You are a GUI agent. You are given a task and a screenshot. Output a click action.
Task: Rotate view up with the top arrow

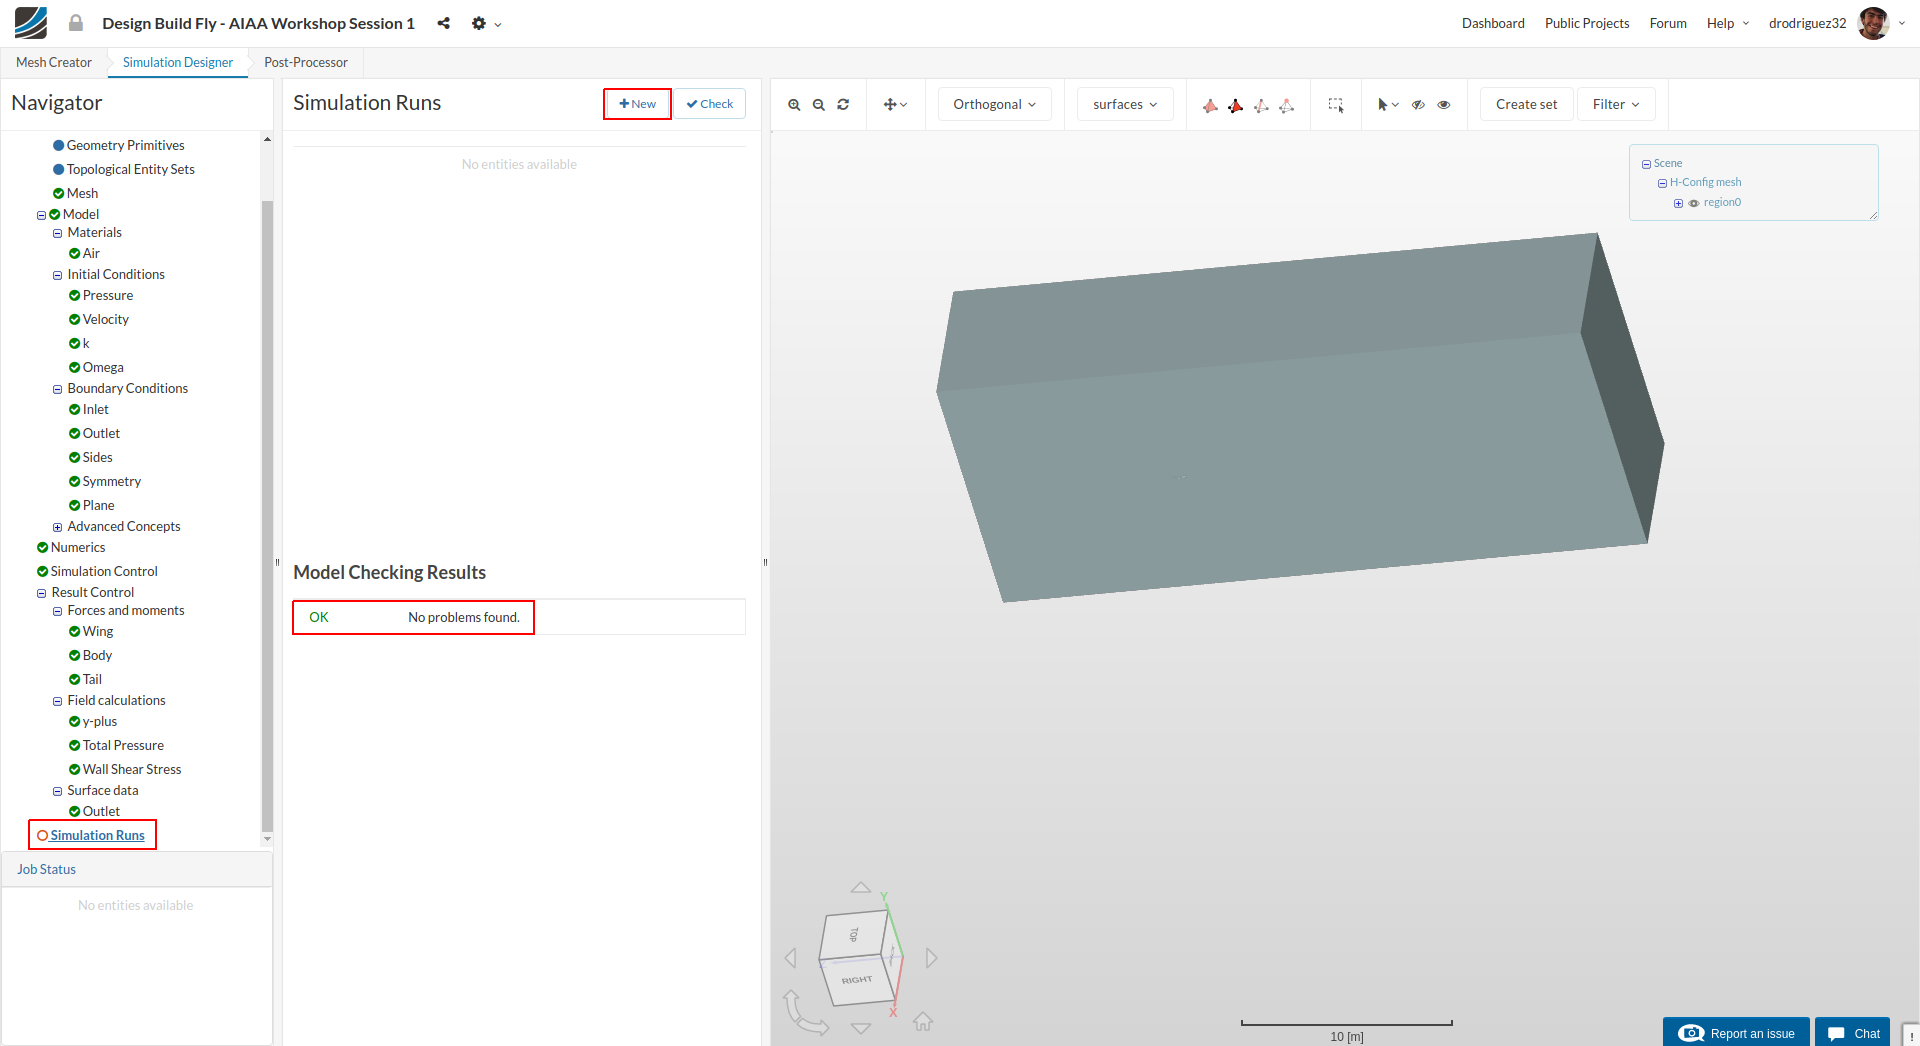point(861,887)
